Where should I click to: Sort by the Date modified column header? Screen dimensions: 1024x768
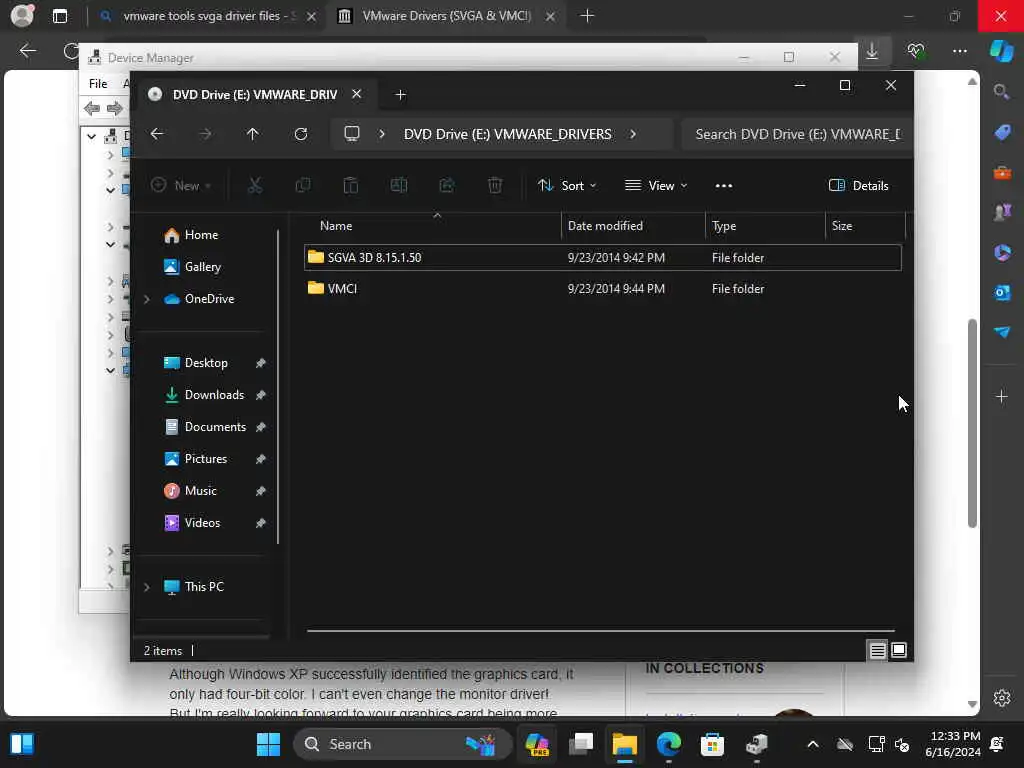[633, 225]
